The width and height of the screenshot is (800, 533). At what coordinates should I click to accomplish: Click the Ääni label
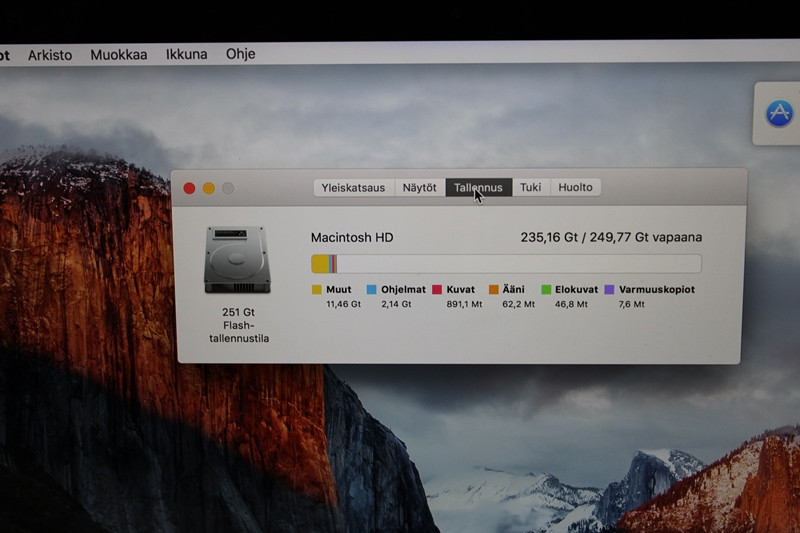point(513,289)
